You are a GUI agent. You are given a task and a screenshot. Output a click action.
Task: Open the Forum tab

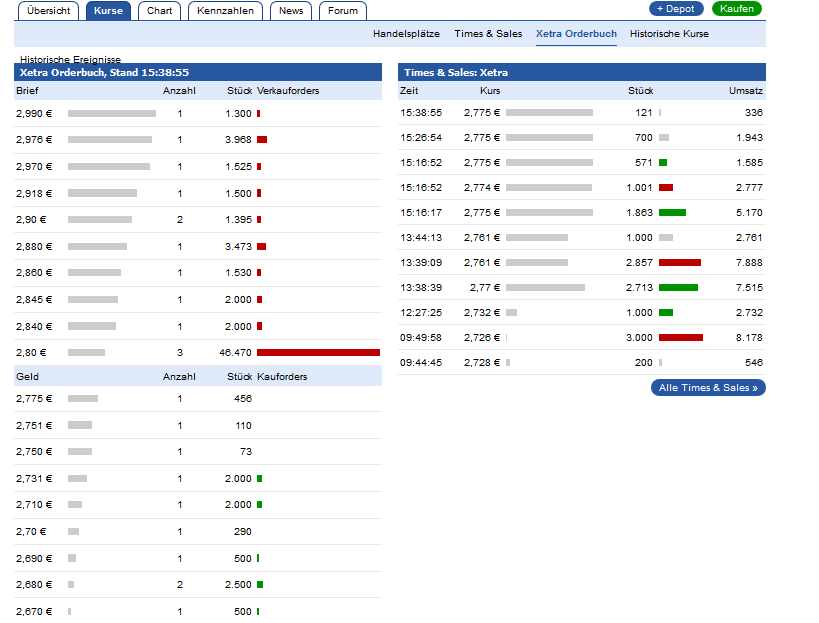343,10
